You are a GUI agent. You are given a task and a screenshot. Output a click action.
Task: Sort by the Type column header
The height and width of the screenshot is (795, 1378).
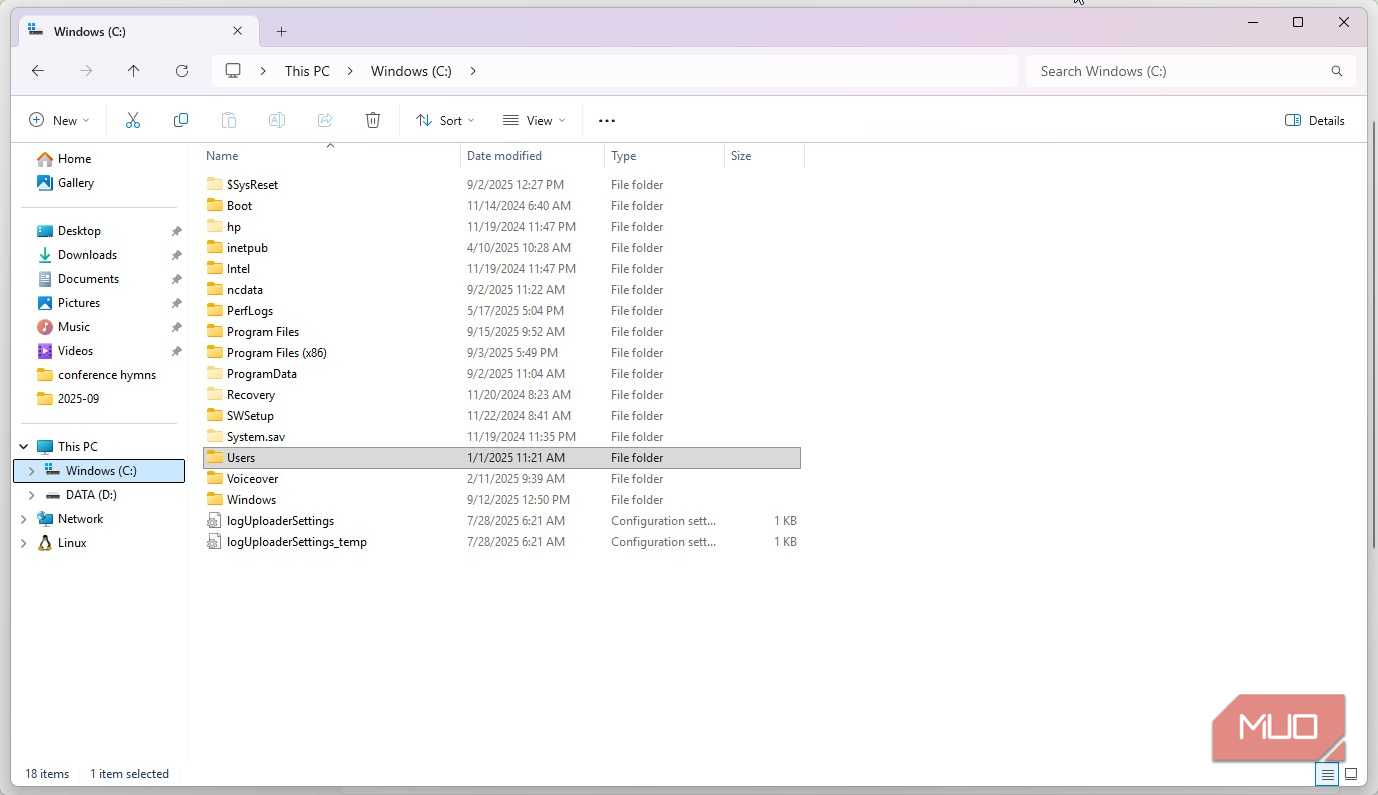(x=665, y=156)
